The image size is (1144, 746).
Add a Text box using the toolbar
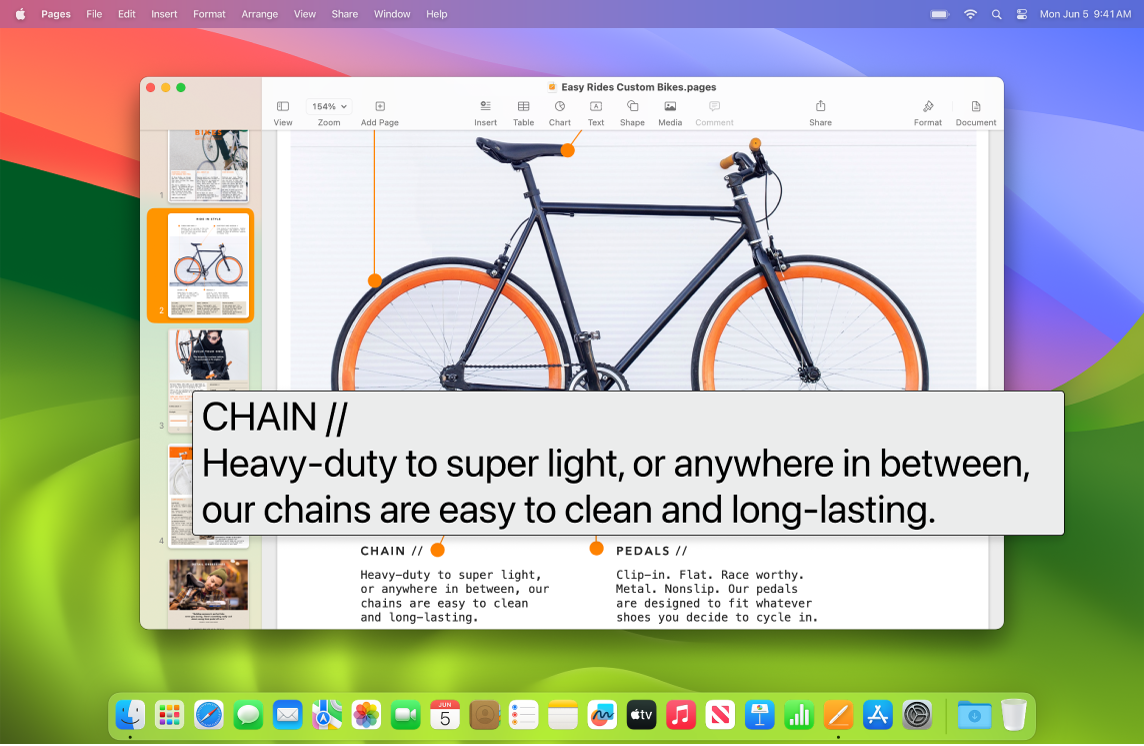(596, 110)
